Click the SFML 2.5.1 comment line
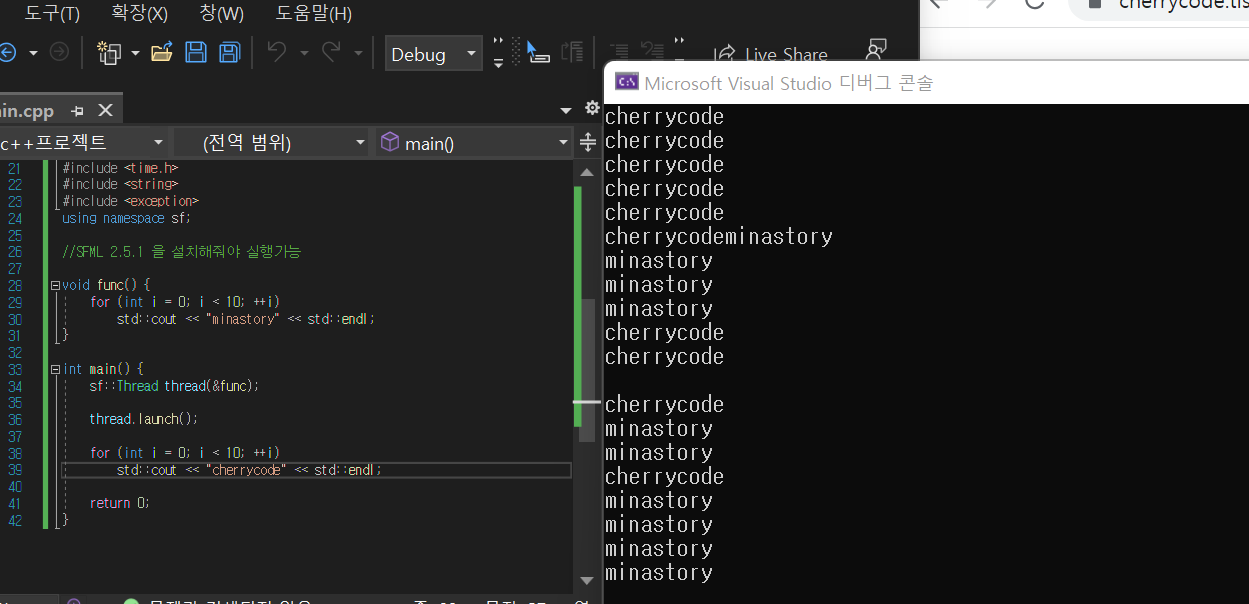Viewport: 1249px width, 604px height. click(181, 252)
